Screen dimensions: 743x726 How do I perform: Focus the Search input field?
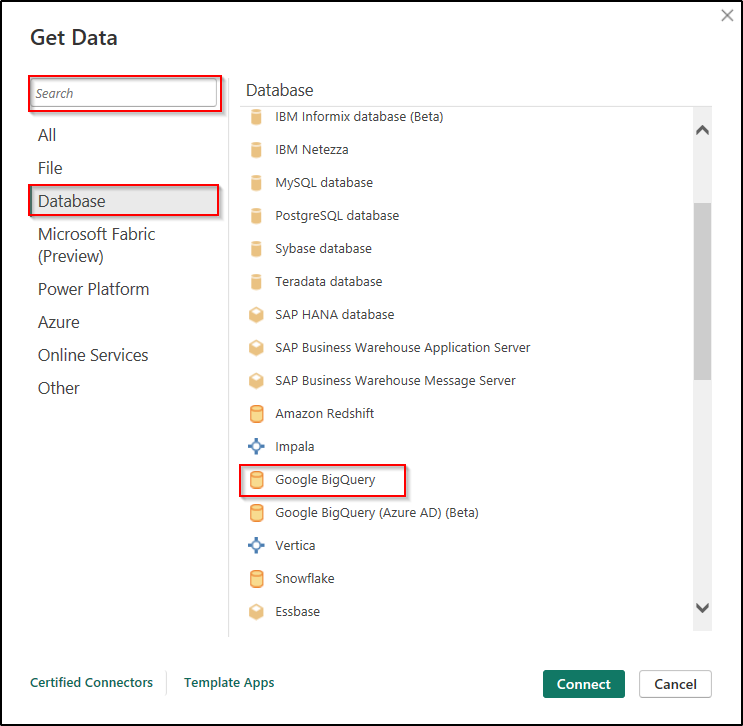point(124,93)
